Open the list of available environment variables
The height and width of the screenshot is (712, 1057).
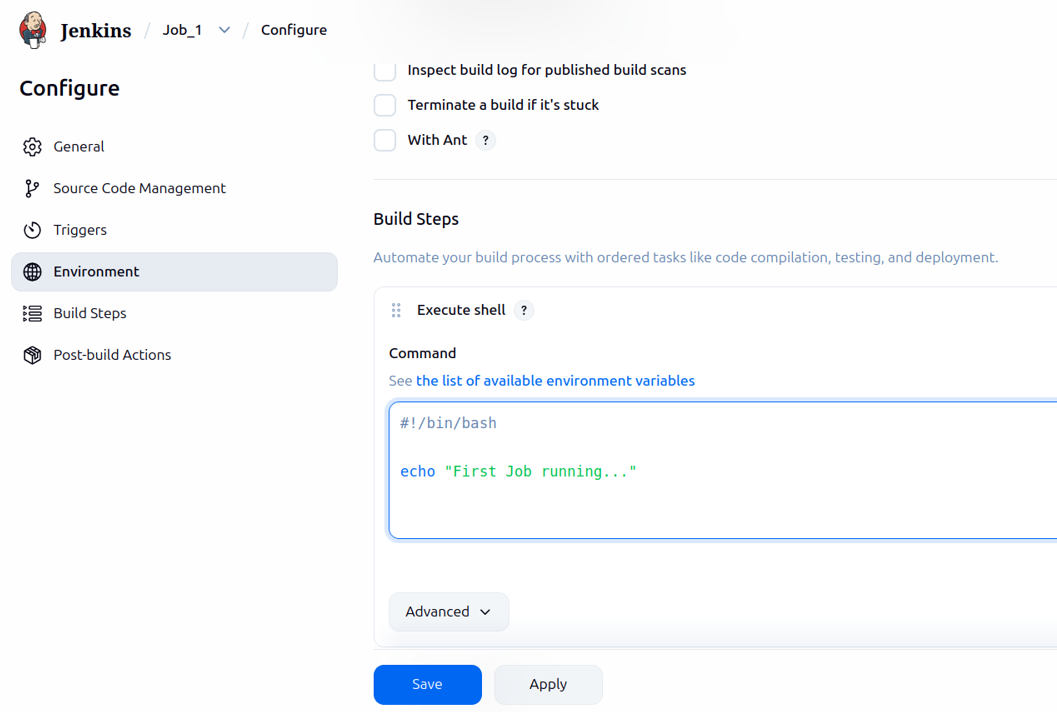(555, 381)
